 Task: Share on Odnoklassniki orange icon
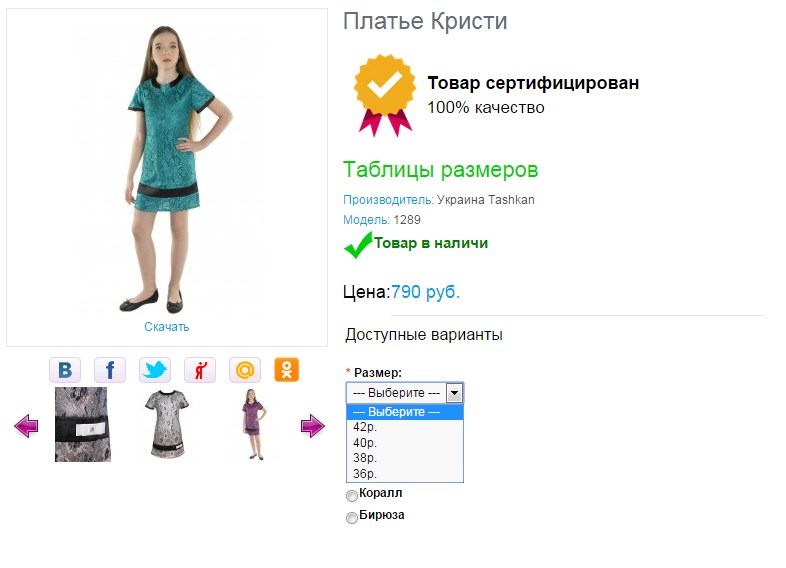click(x=287, y=370)
